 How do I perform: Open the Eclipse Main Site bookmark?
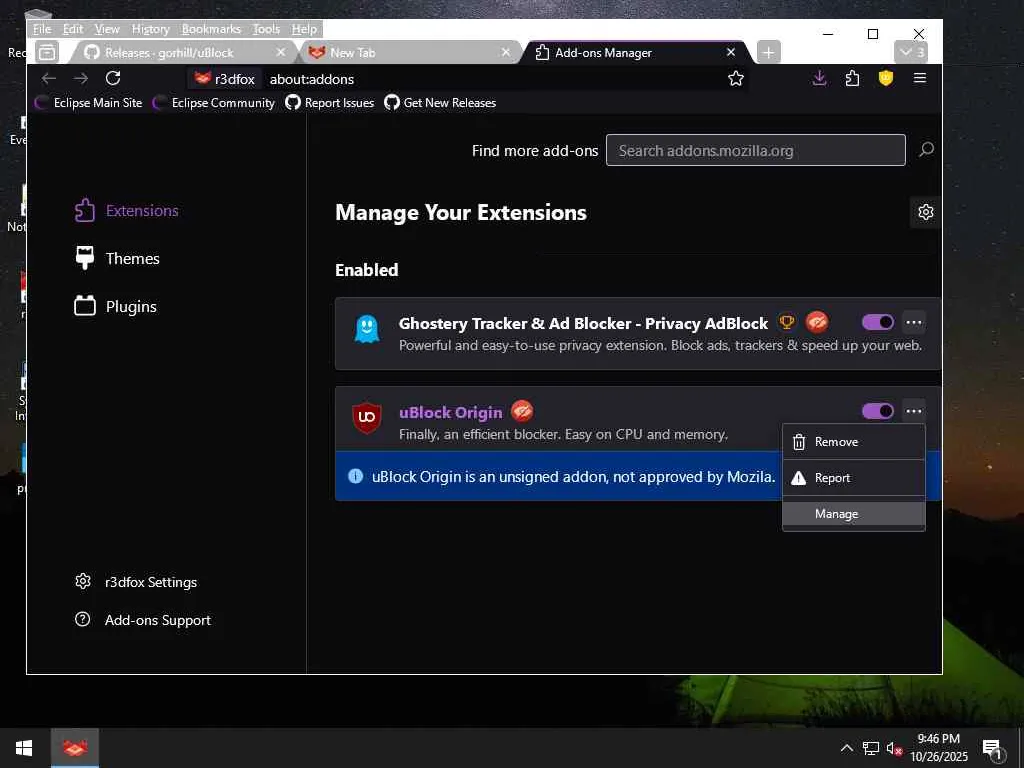[89, 103]
